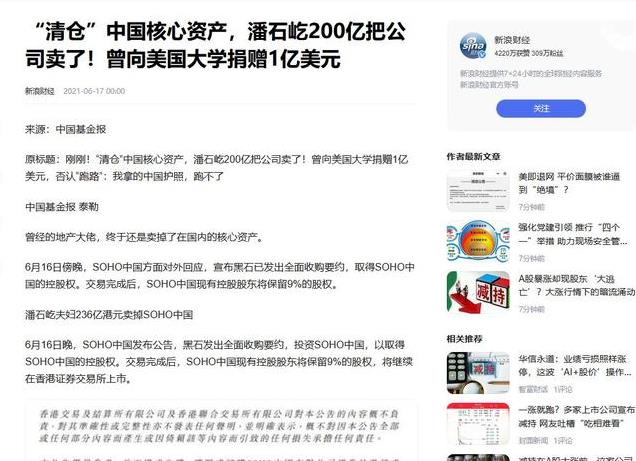The height and width of the screenshot is (461, 636).
Task: Click thumbnail next to 华信永道 article
Action: (x=478, y=373)
